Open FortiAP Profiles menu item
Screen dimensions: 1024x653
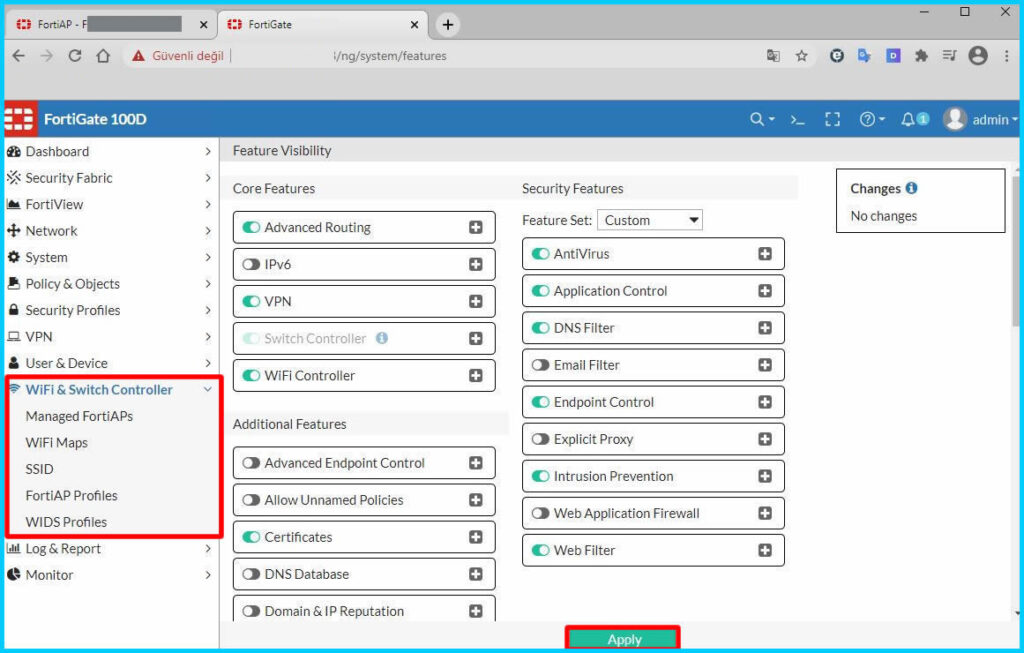(x=71, y=496)
